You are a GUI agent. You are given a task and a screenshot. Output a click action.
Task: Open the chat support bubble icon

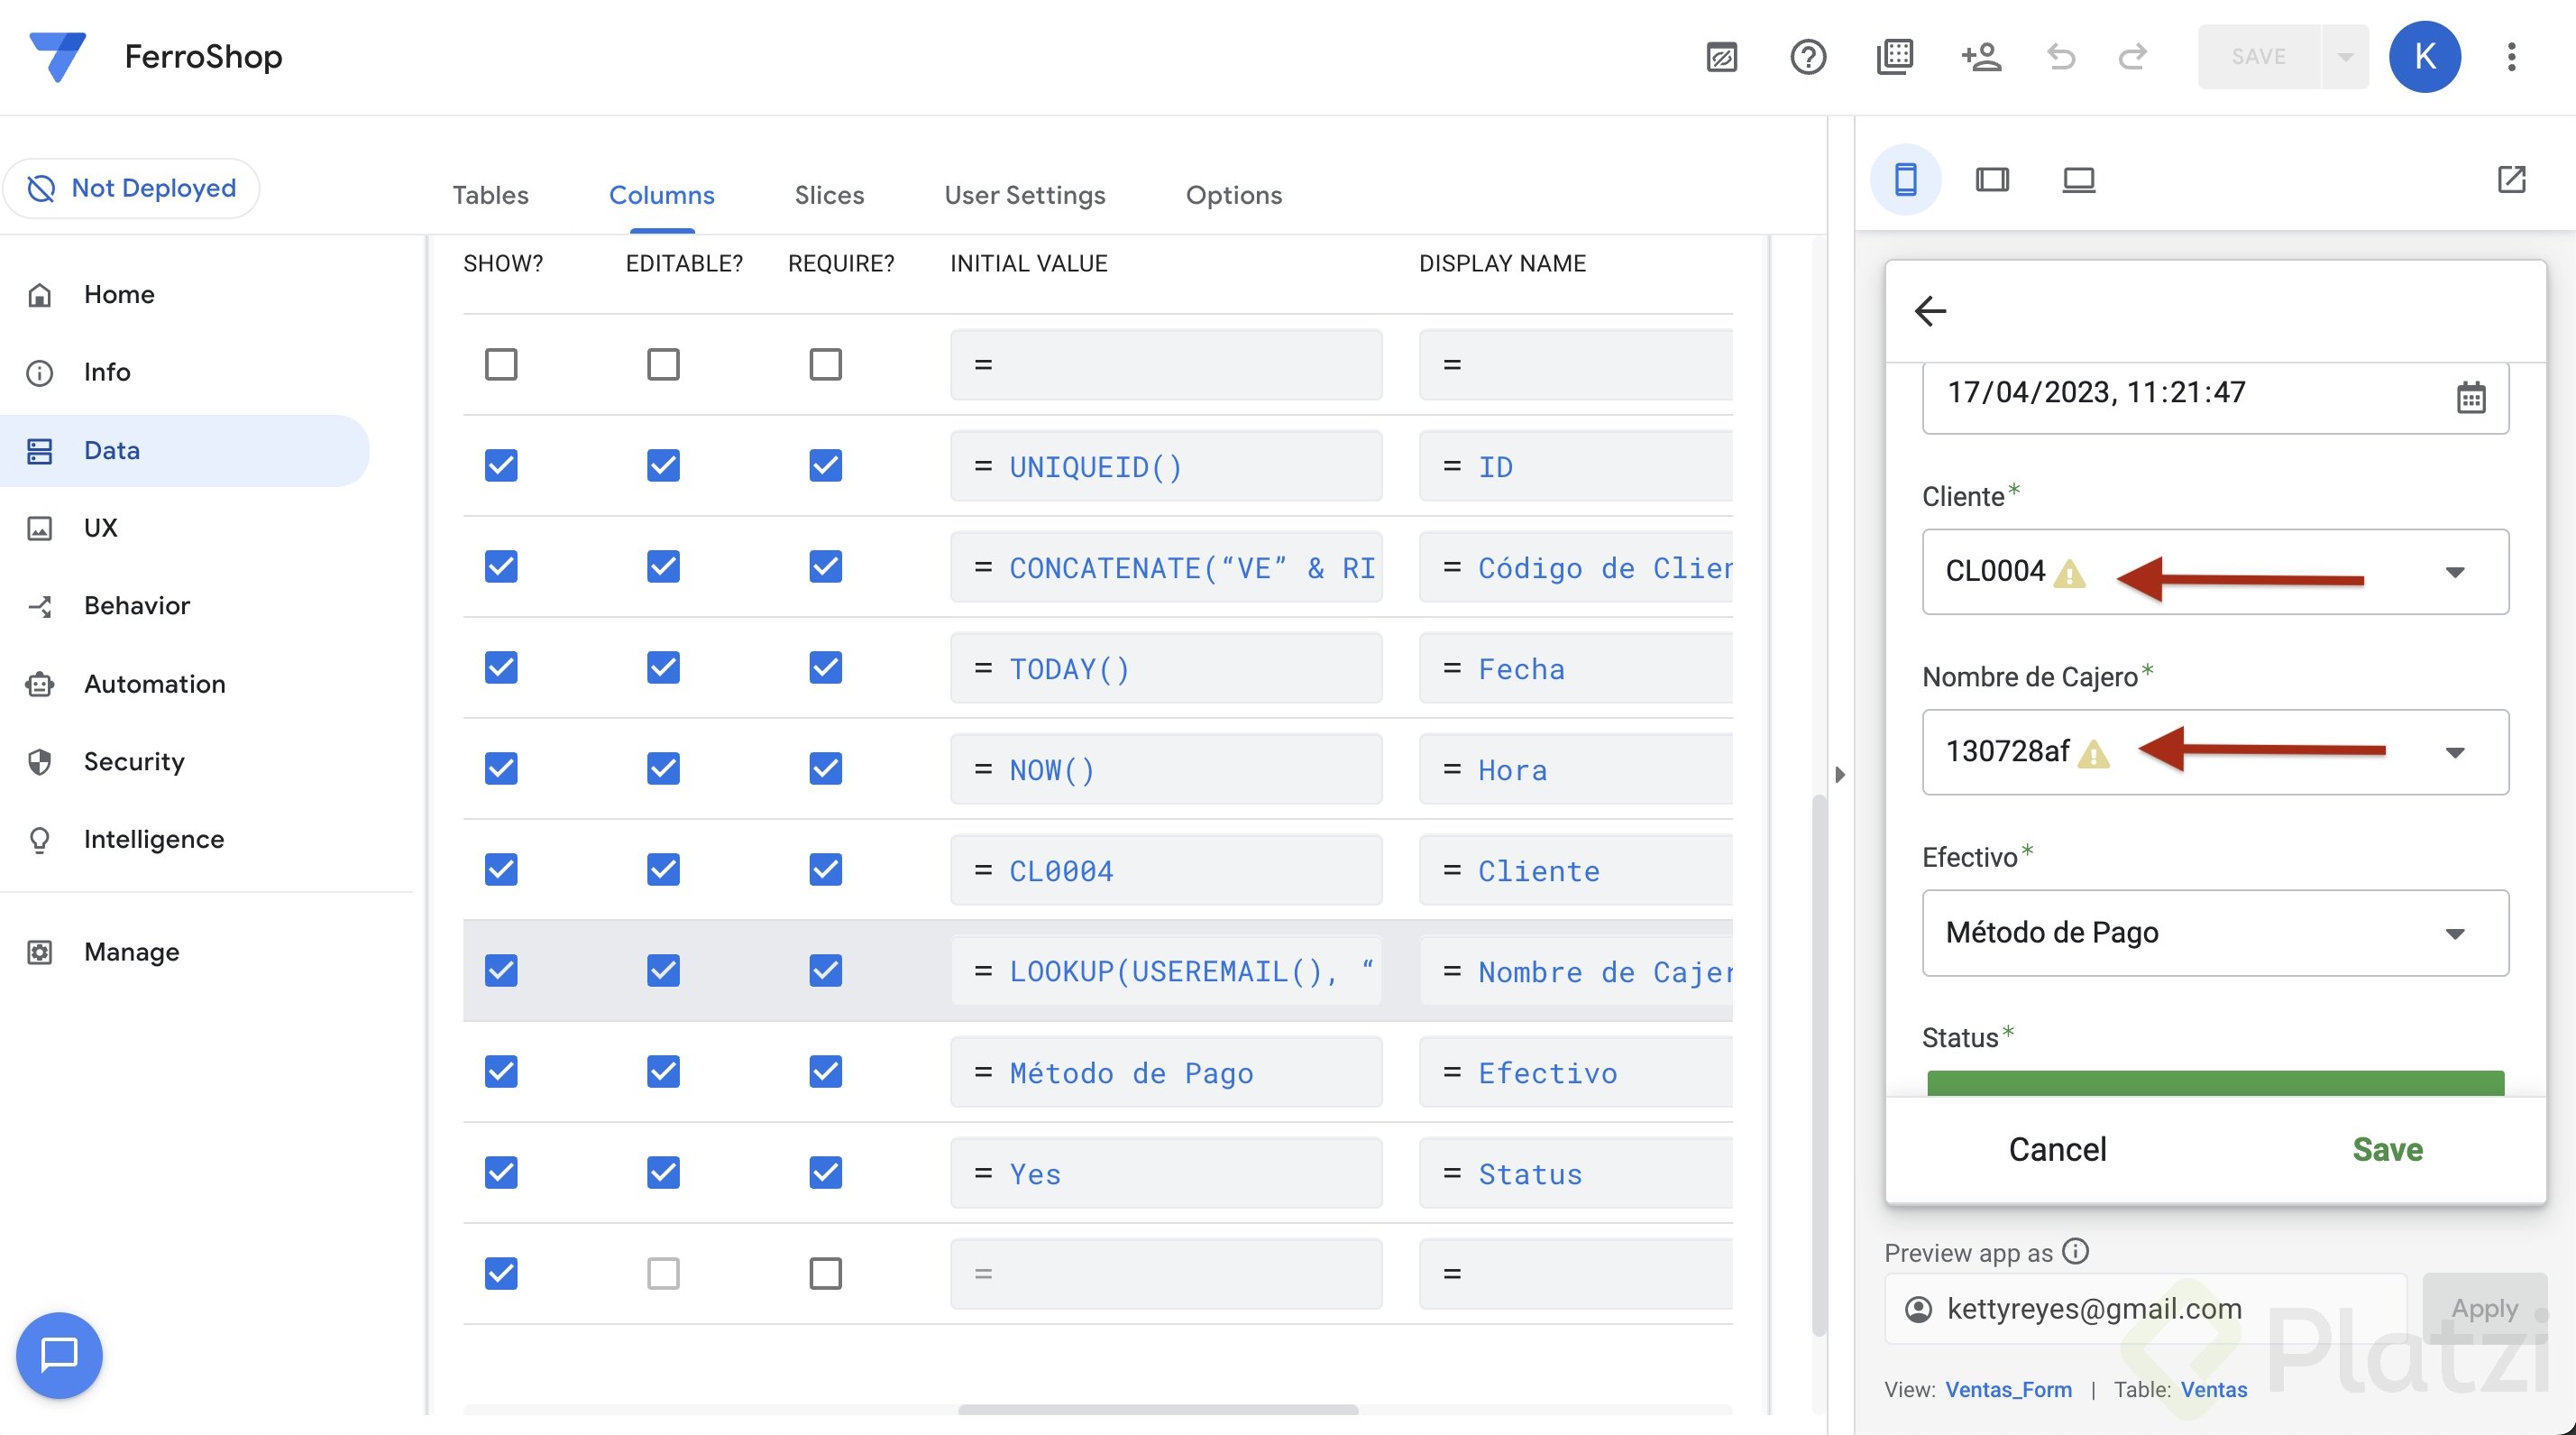tap(59, 1354)
